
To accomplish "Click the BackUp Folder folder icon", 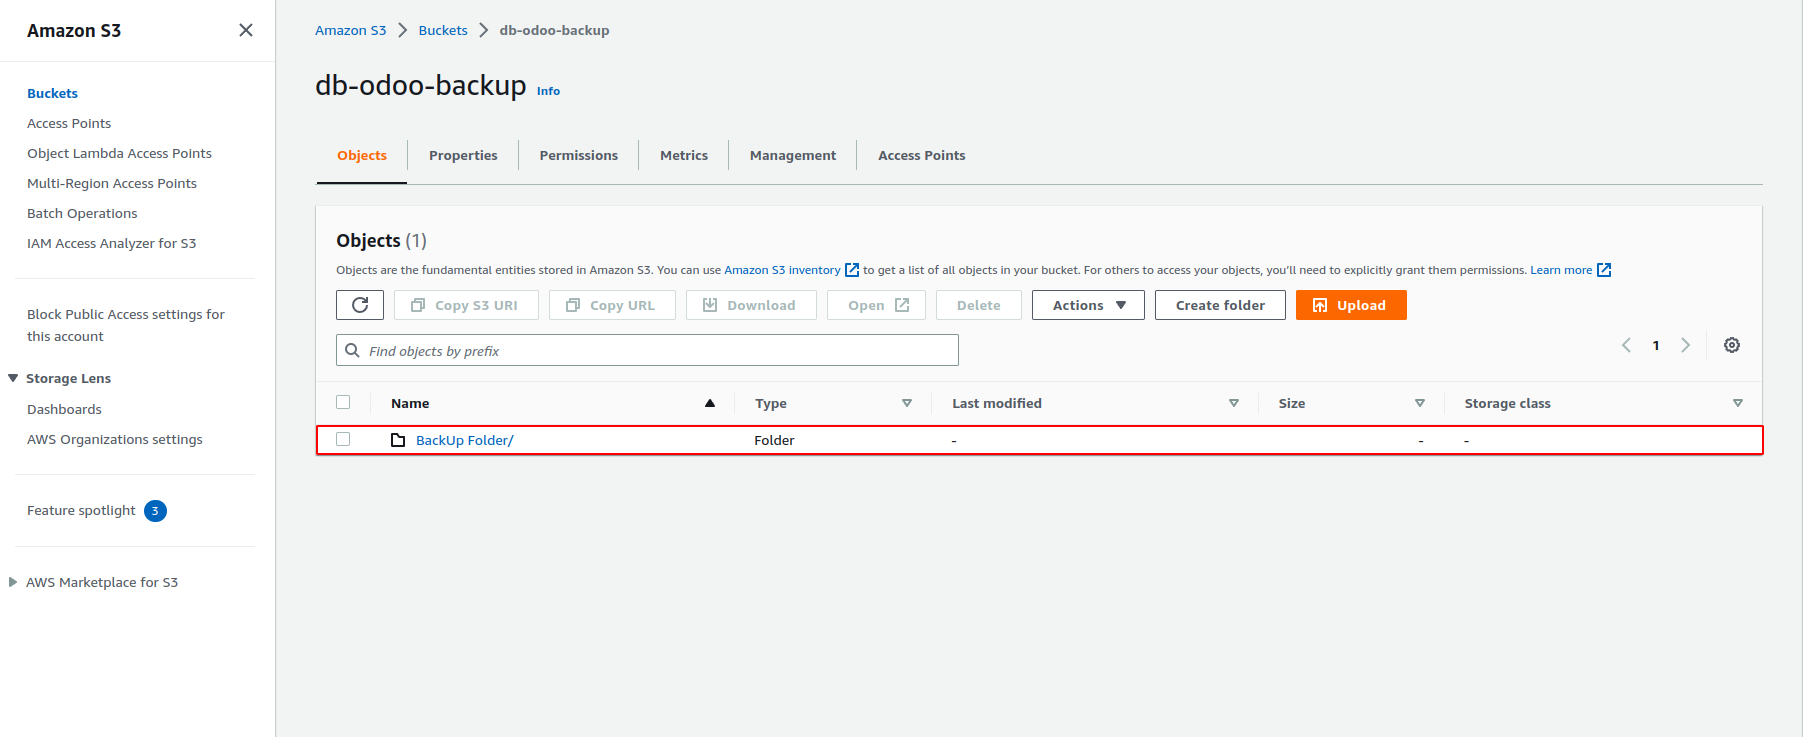I will click(398, 440).
